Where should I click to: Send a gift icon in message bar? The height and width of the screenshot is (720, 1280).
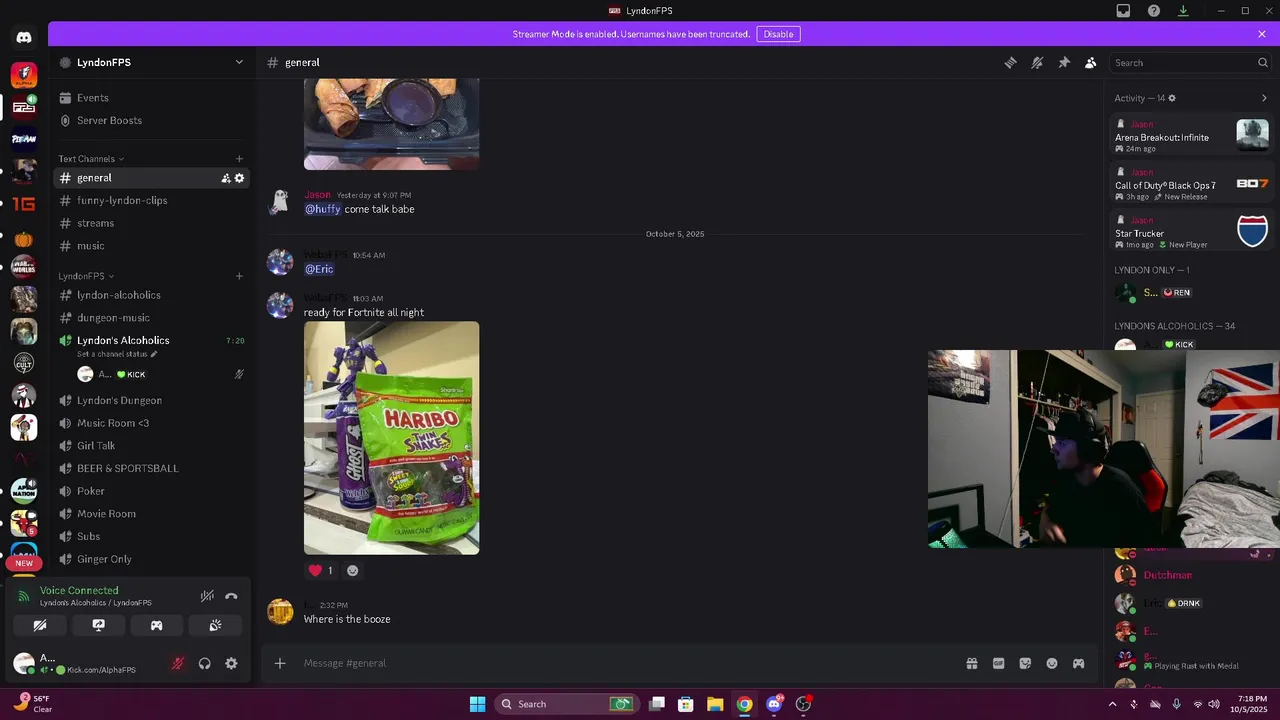[971, 663]
